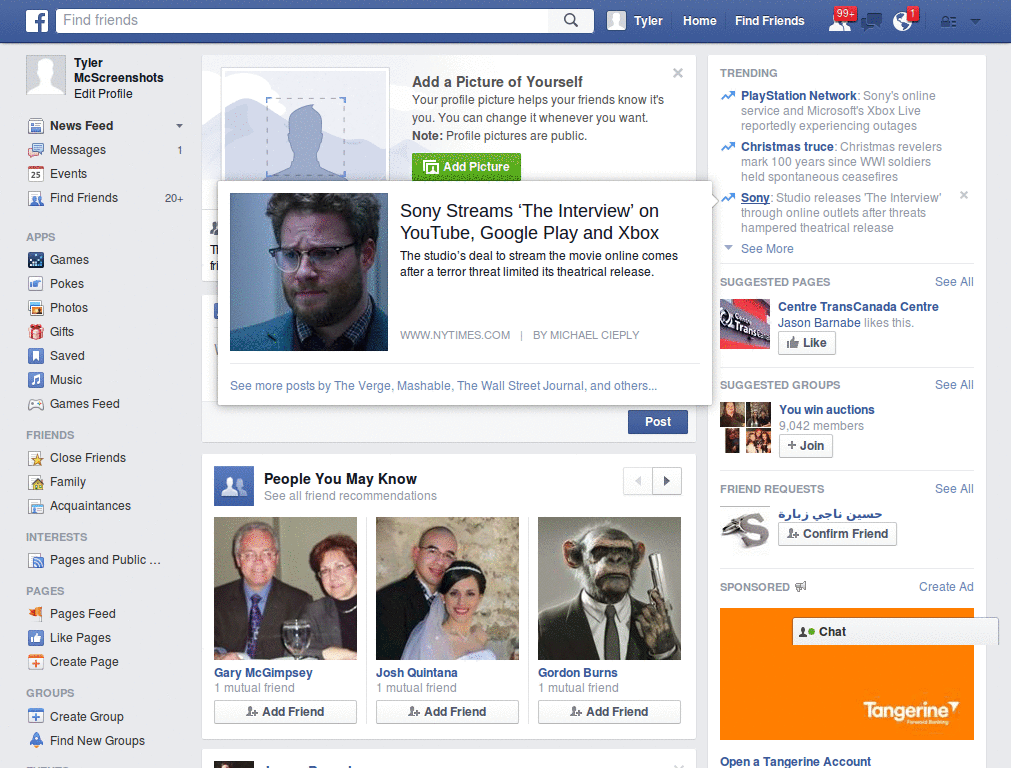Screen dimensions: 1024x768
Task: Show previous People You May Know suggestions
Action: pos(638,481)
